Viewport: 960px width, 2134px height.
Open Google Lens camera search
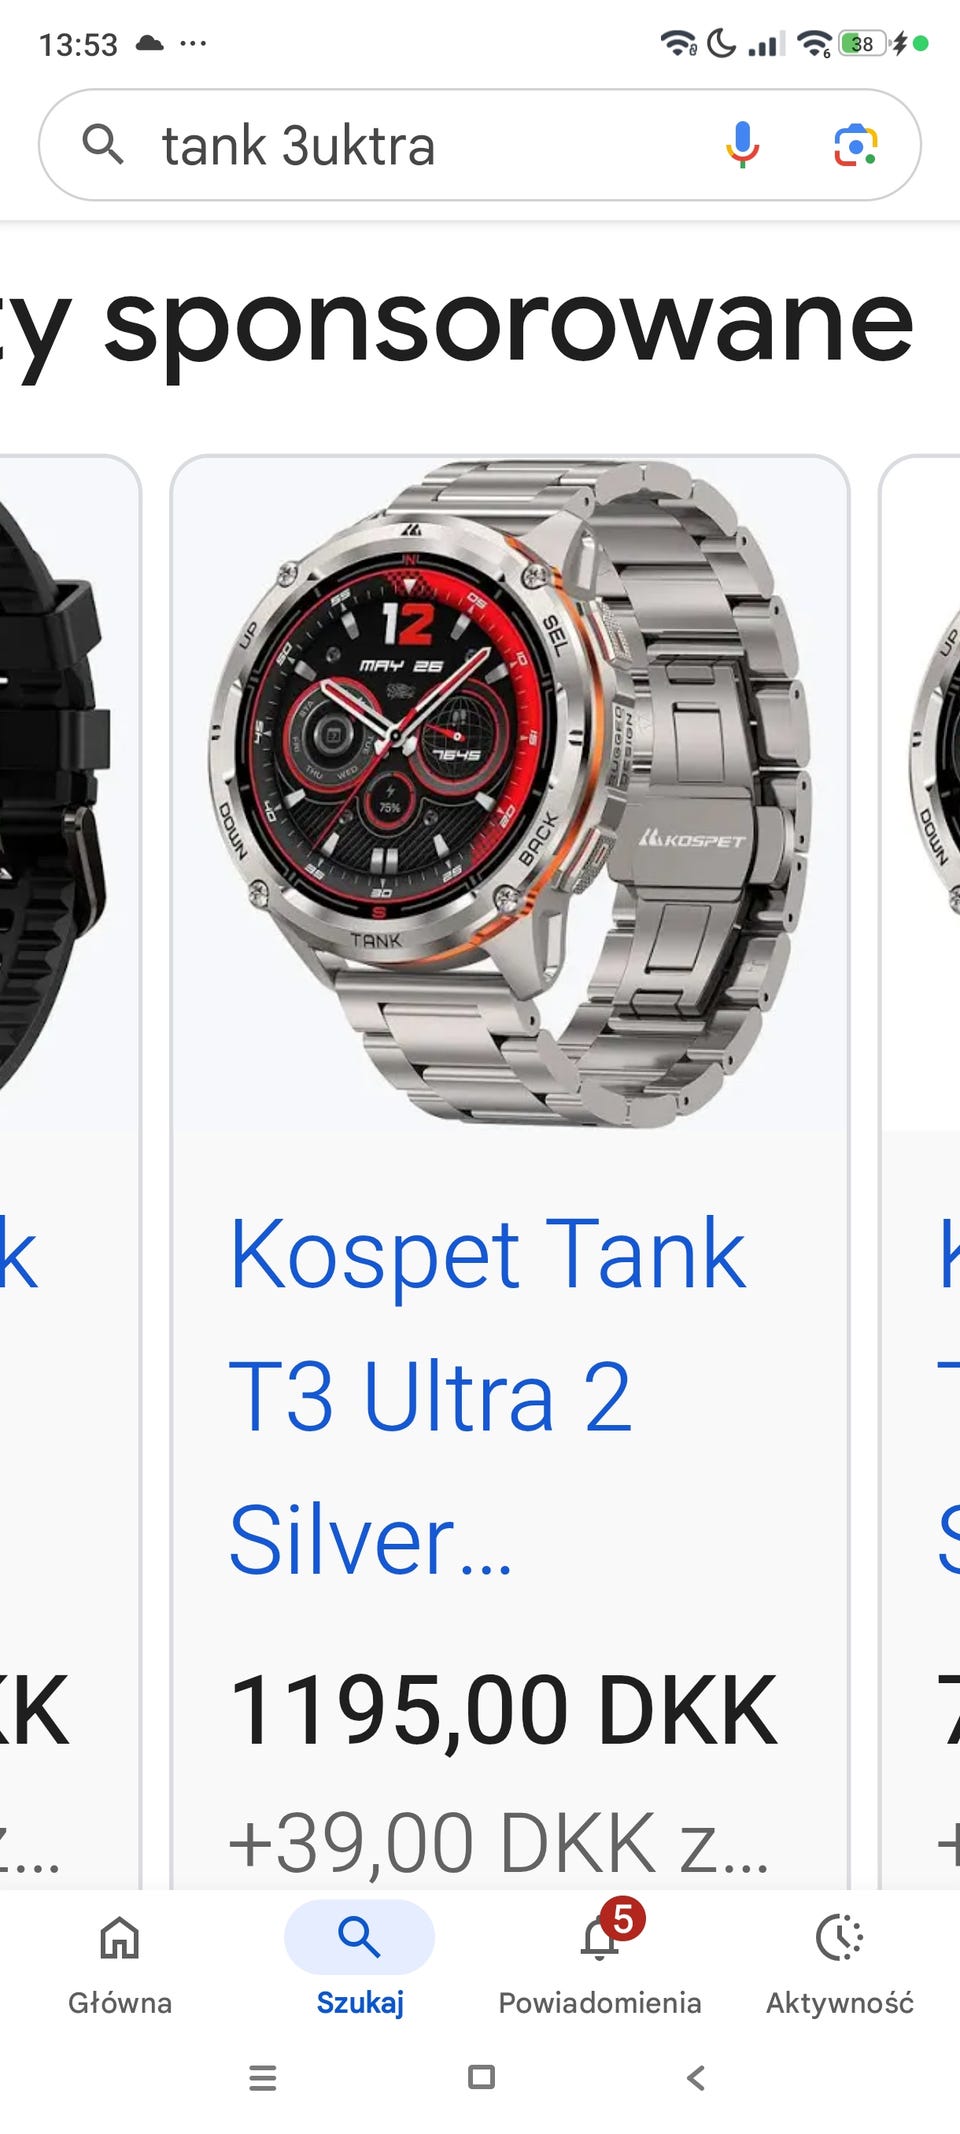tap(856, 145)
